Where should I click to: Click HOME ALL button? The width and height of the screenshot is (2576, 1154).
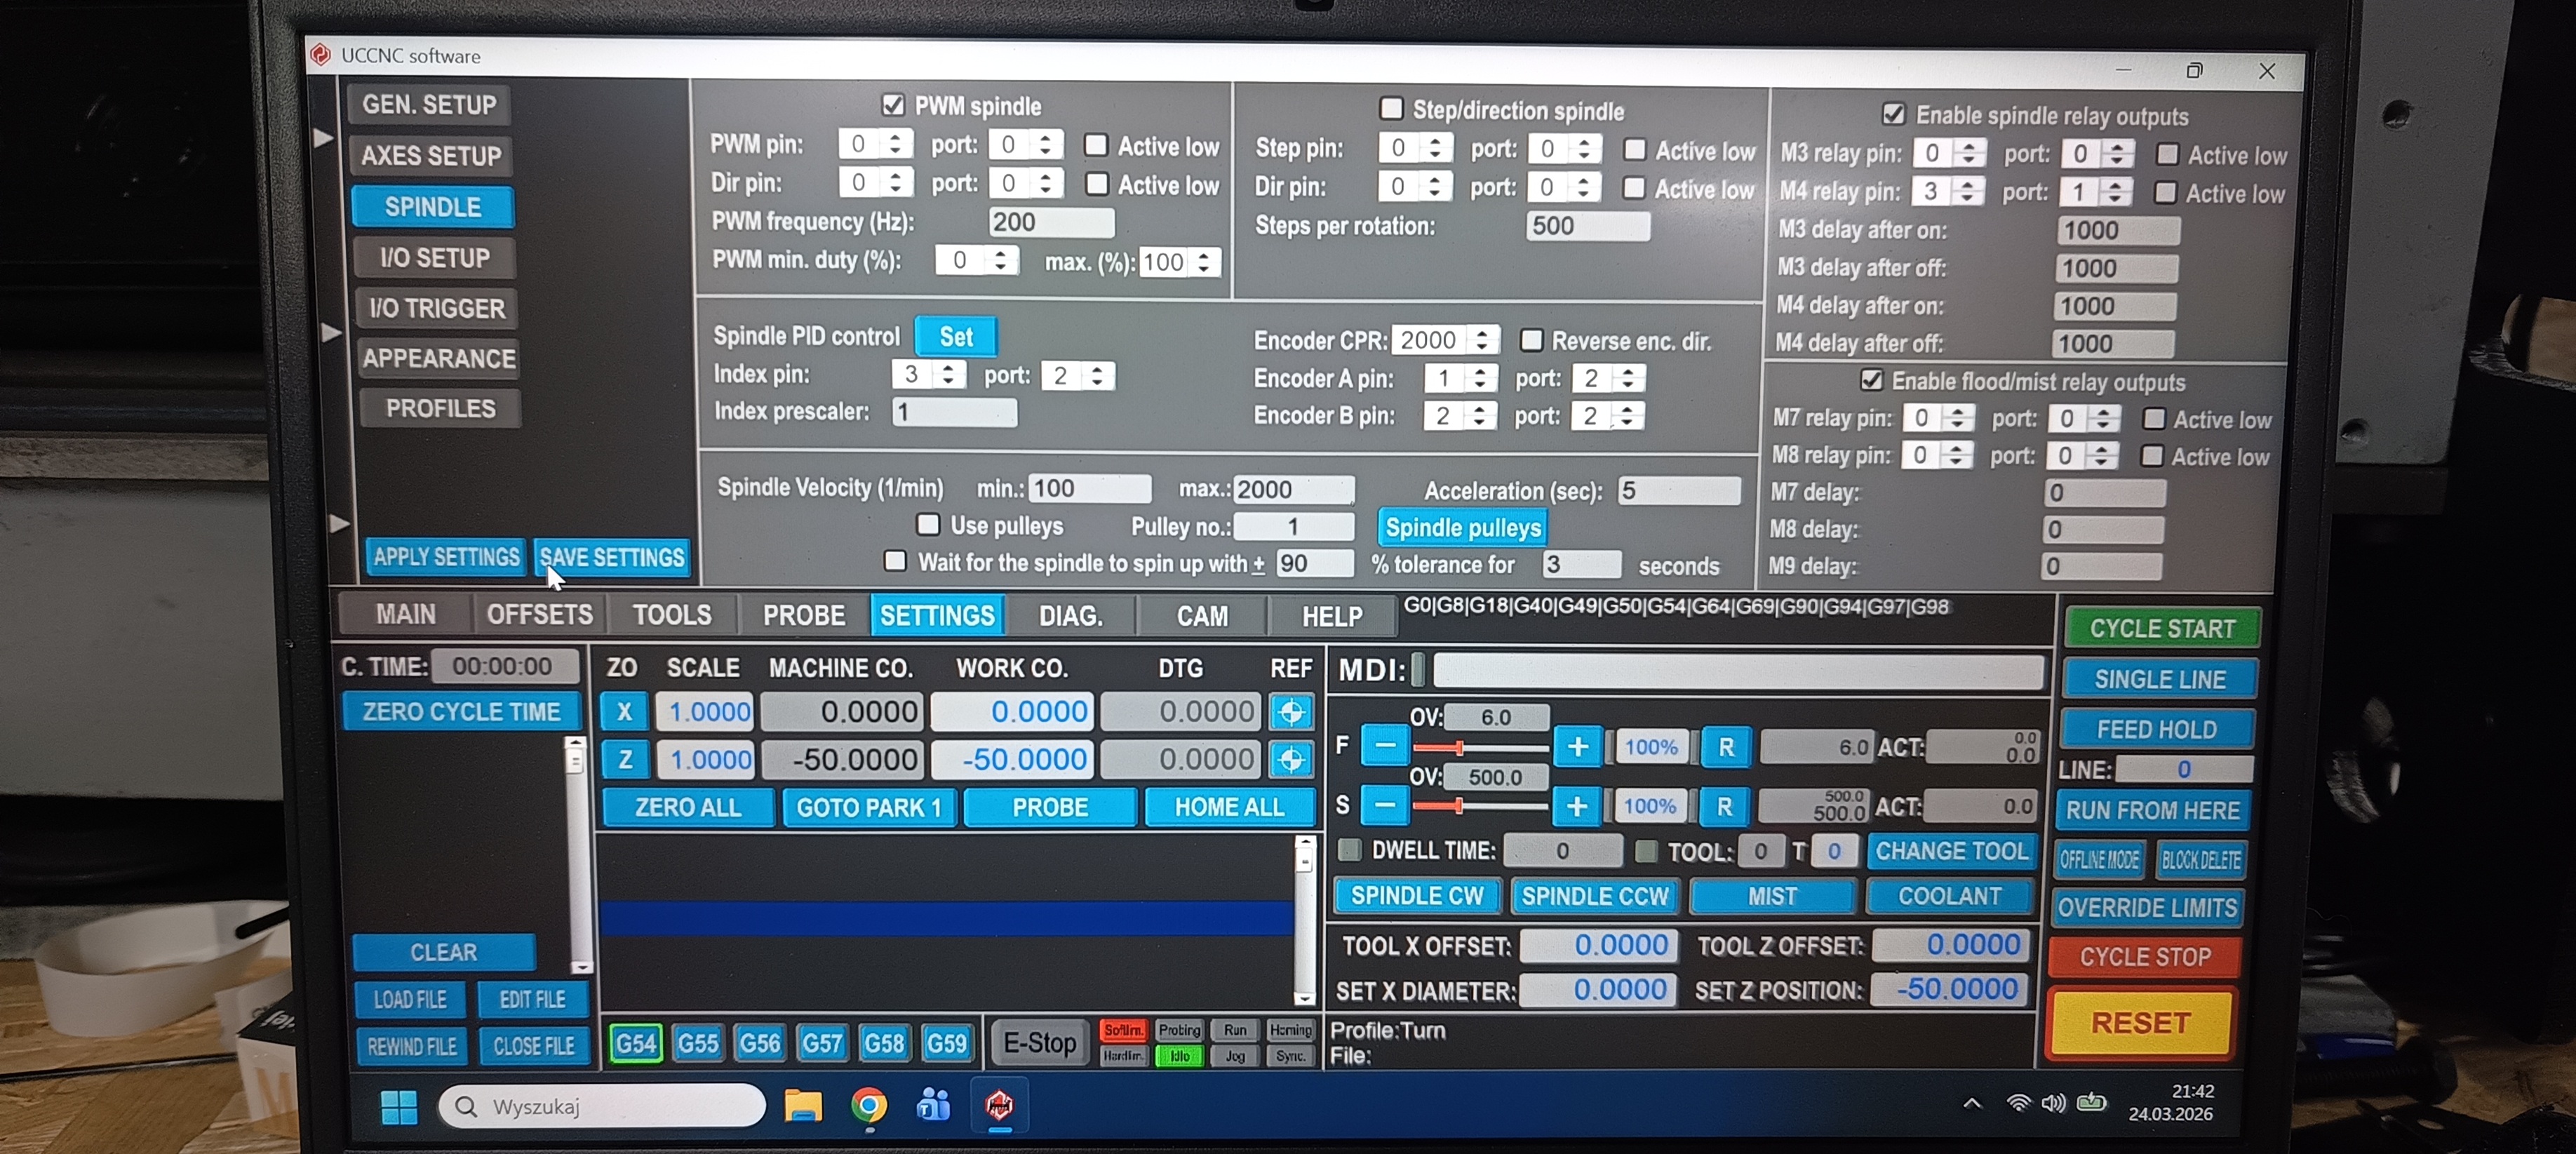(x=1229, y=807)
